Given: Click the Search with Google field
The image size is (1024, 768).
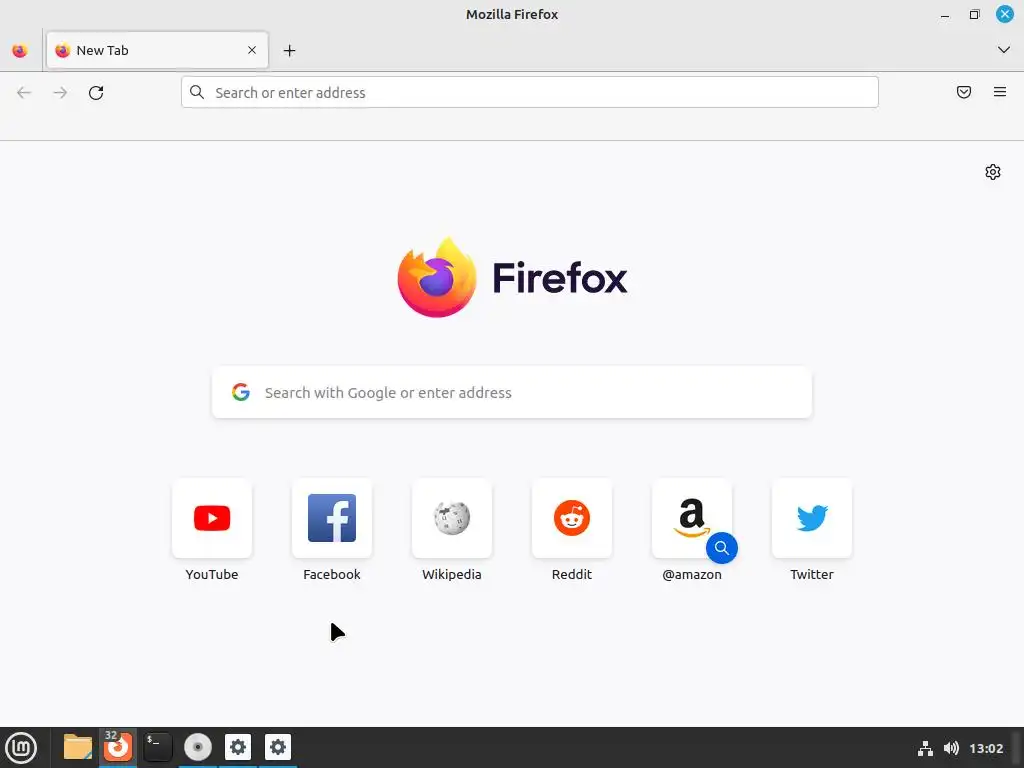Looking at the screenshot, I should (512, 392).
